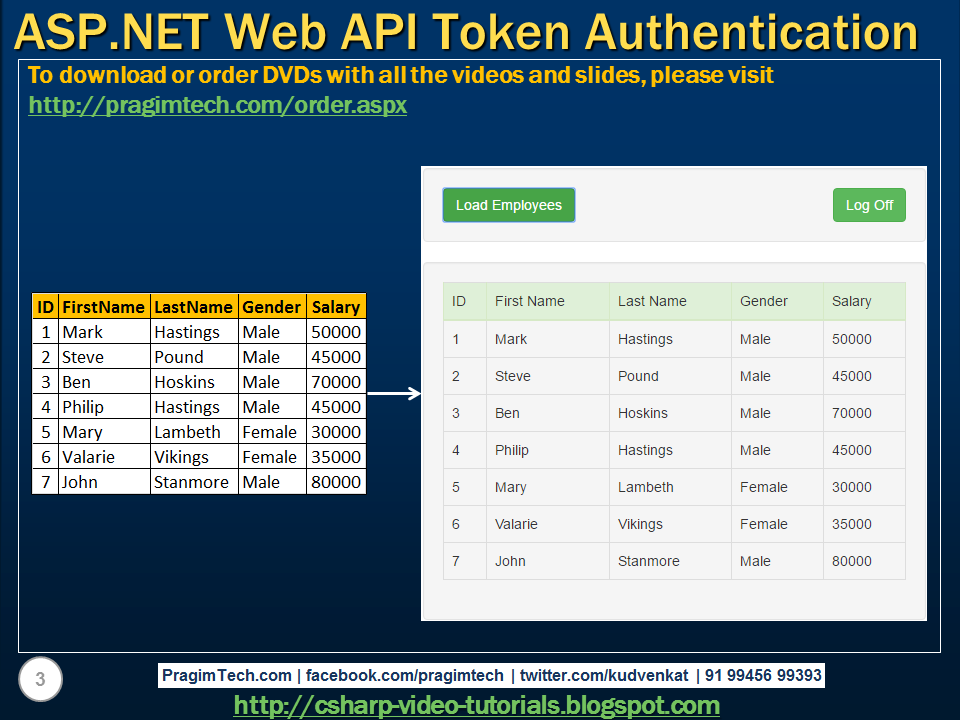The height and width of the screenshot is (720, 960).
Task: Click Ben in the orange-header table
Action: 76,382
